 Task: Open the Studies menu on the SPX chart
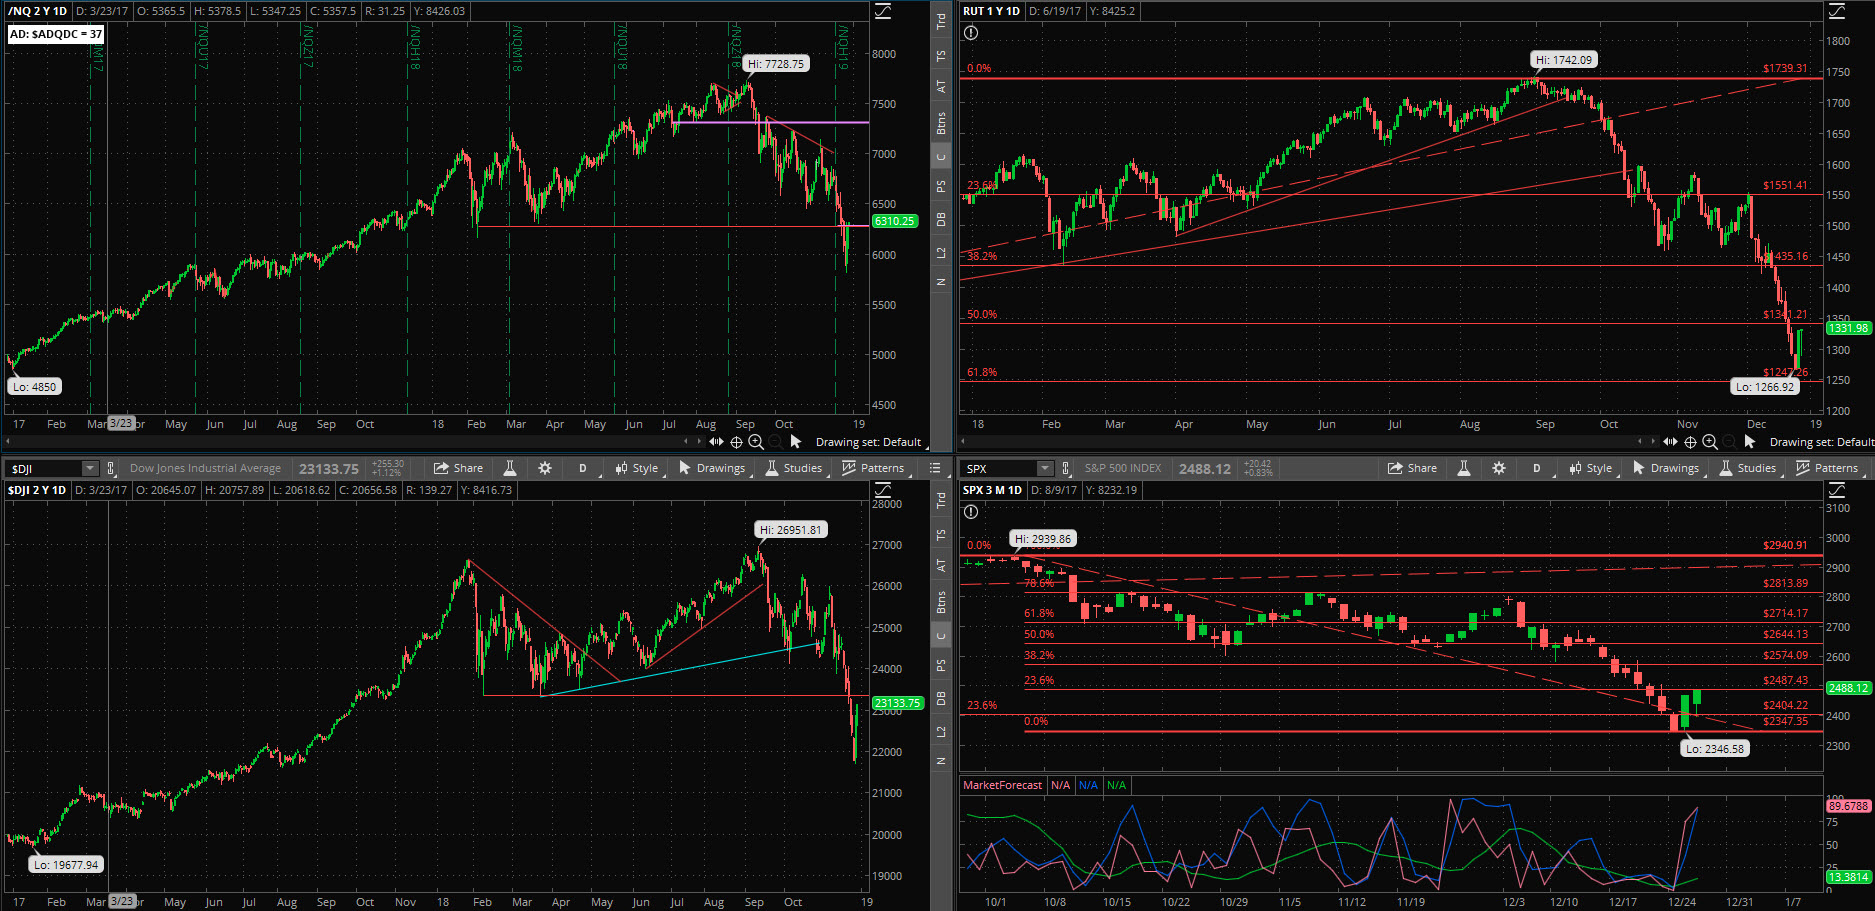pos(1748,468)
